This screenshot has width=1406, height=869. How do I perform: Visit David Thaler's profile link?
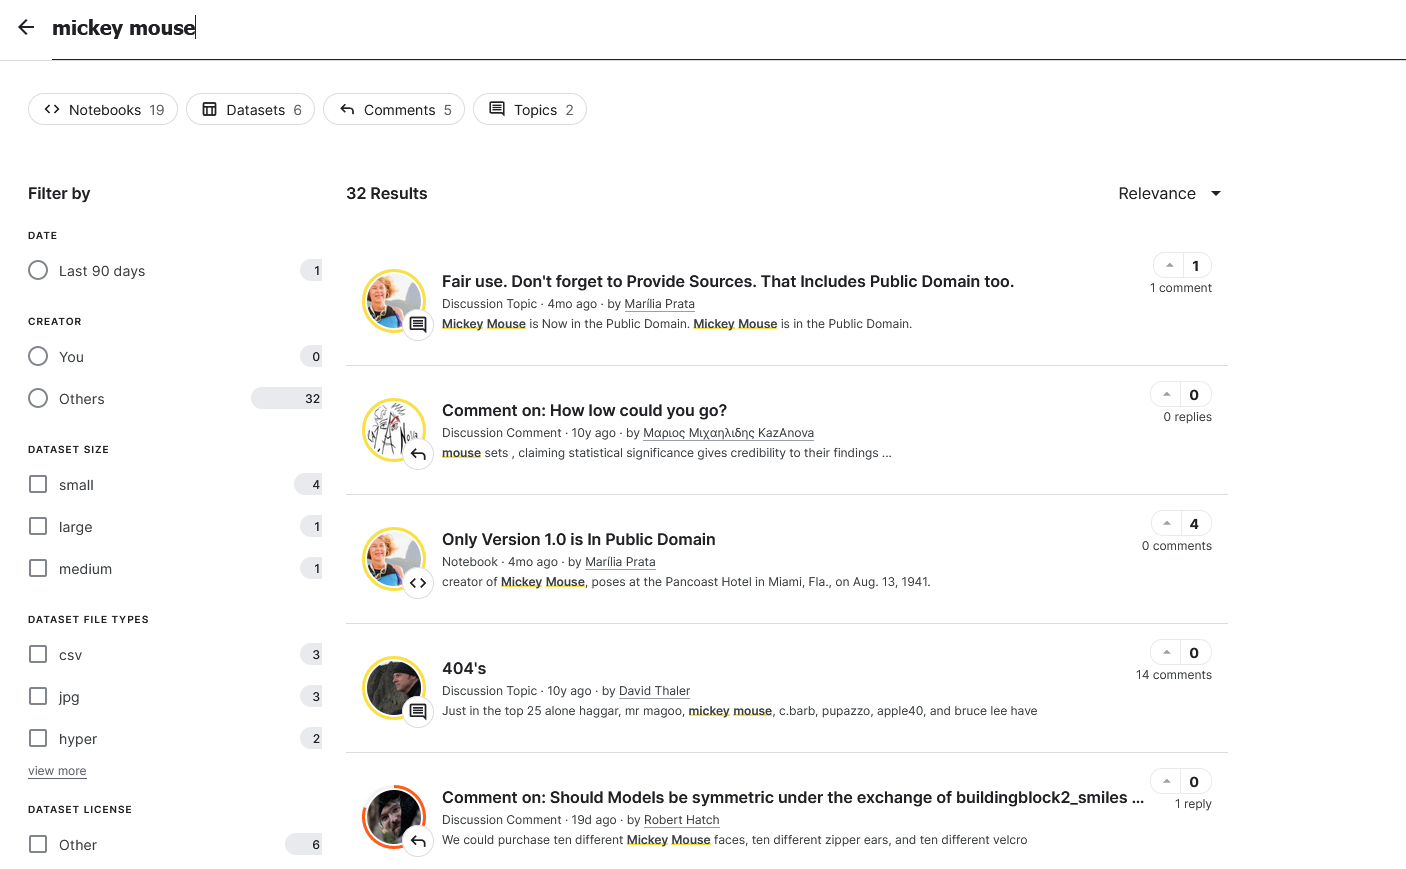pos(654,691)
